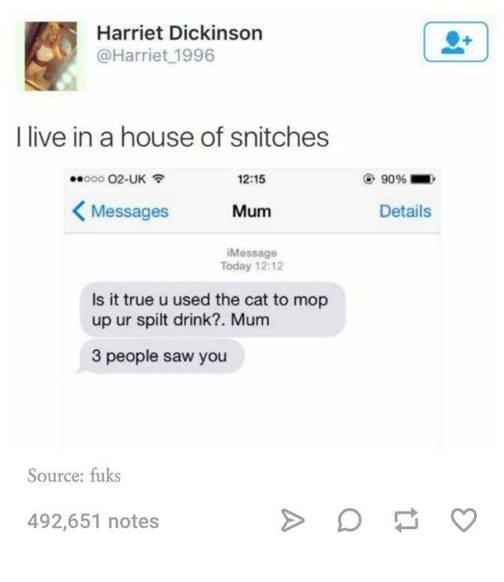Screen dimensions: 504x582
Task: Tap the rotation lock status icon
Action: 369,180
